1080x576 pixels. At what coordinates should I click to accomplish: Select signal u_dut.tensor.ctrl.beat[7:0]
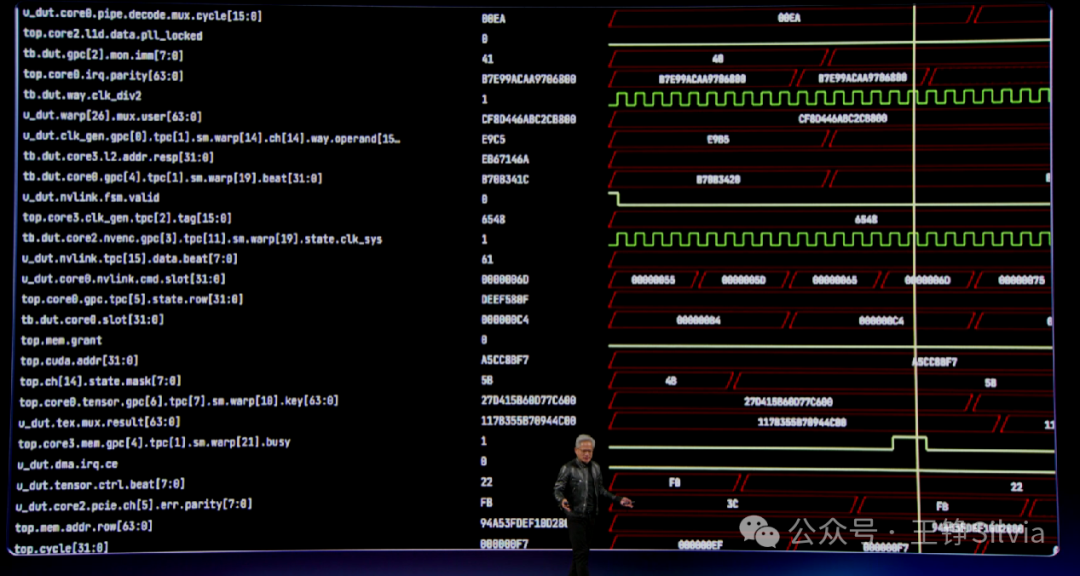point(101,484)
